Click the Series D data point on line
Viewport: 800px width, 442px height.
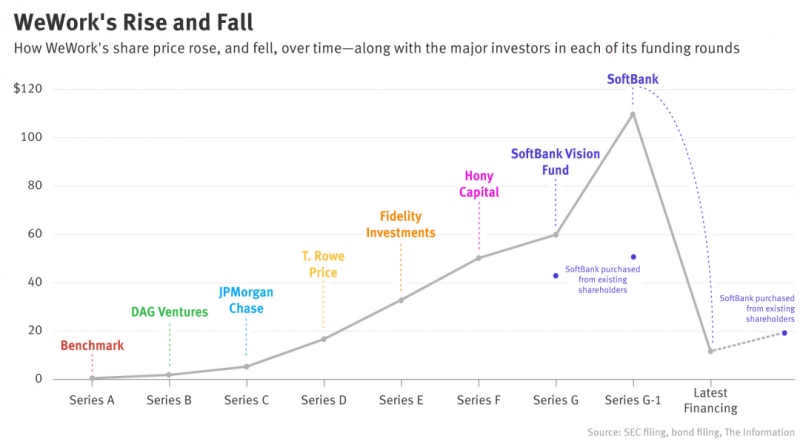pos(323,339)
